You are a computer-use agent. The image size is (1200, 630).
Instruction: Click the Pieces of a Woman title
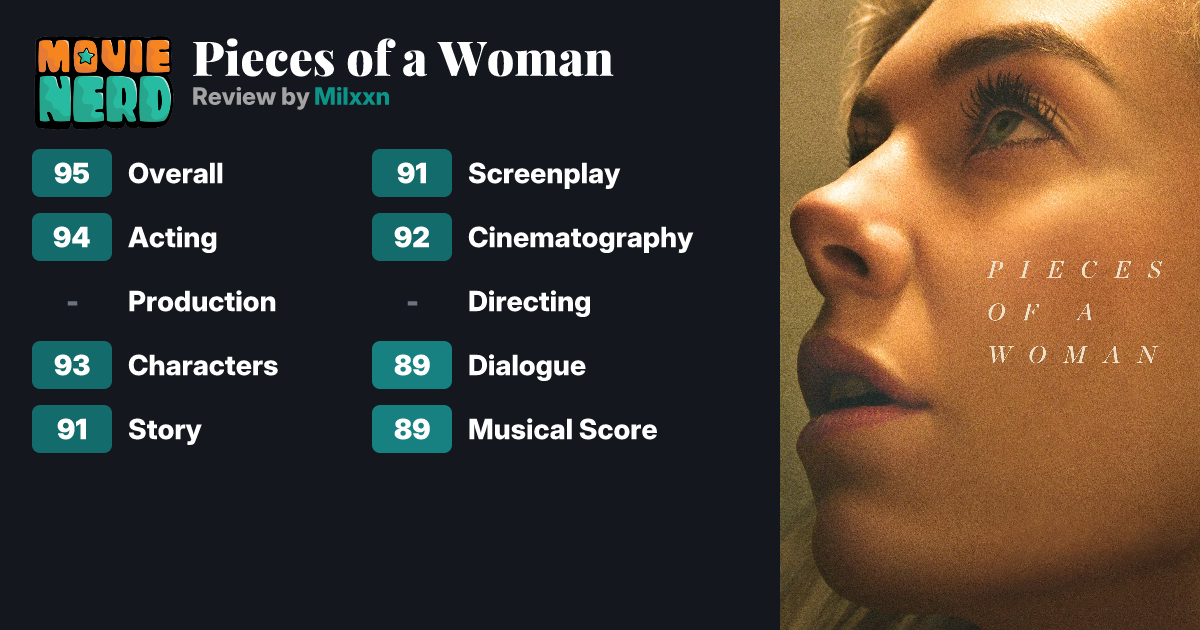click(x=402, y=59)
